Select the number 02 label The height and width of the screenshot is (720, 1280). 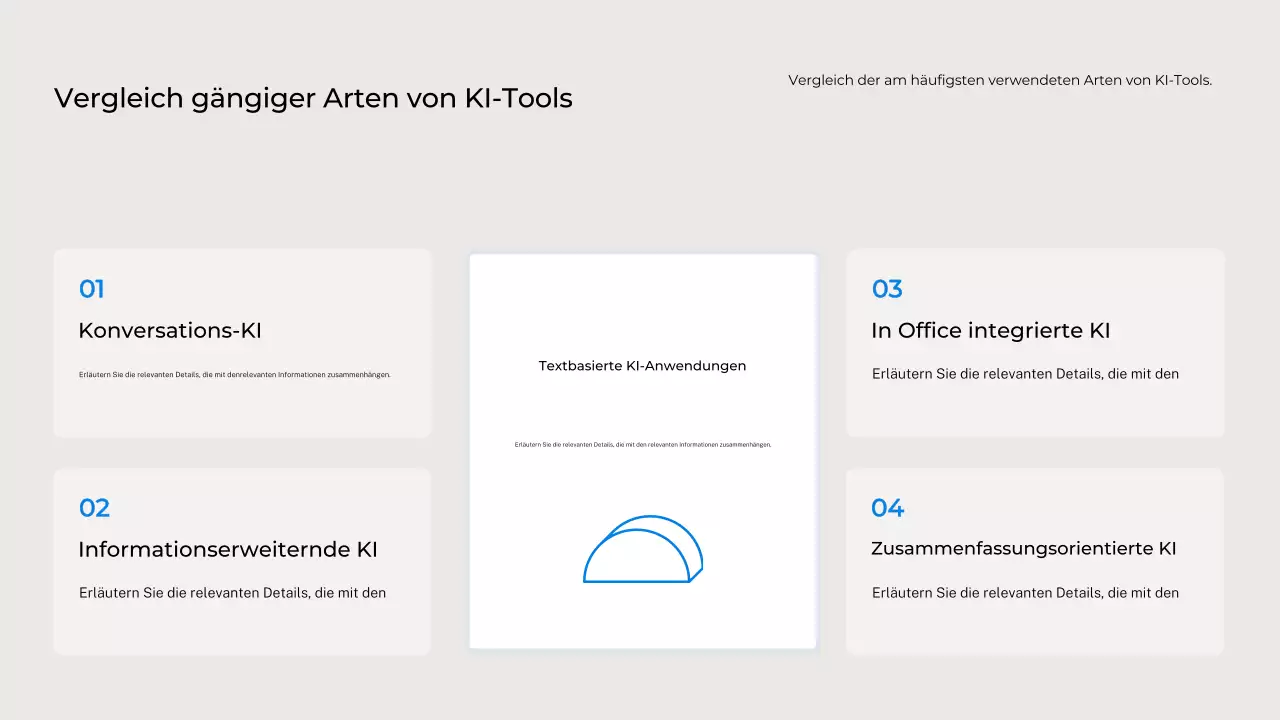pyautogui.click(x=93, y=508)
